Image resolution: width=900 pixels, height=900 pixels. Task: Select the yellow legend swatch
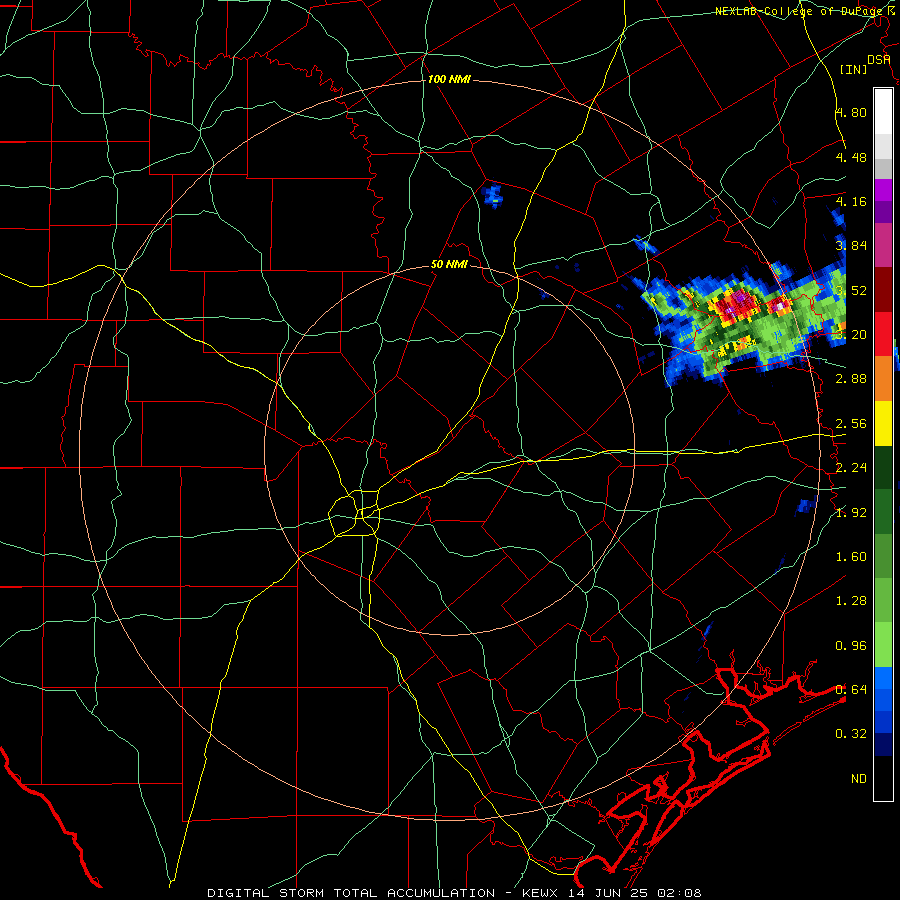click(x=883, y=423)
